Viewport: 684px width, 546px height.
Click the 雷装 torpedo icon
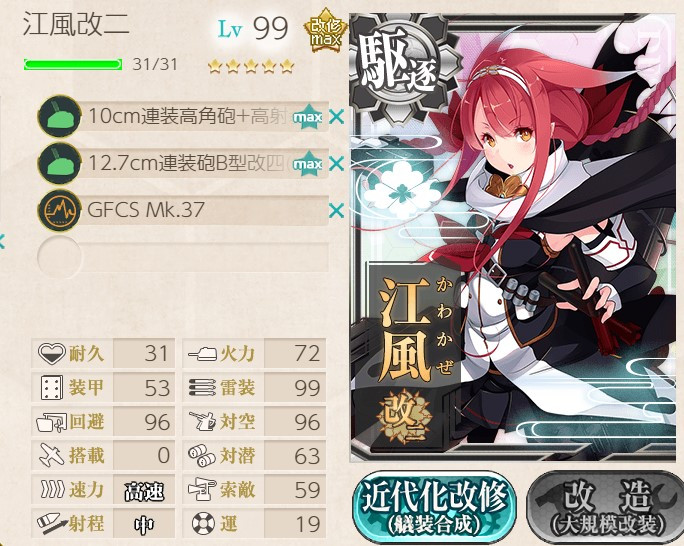tap(202, 387)
